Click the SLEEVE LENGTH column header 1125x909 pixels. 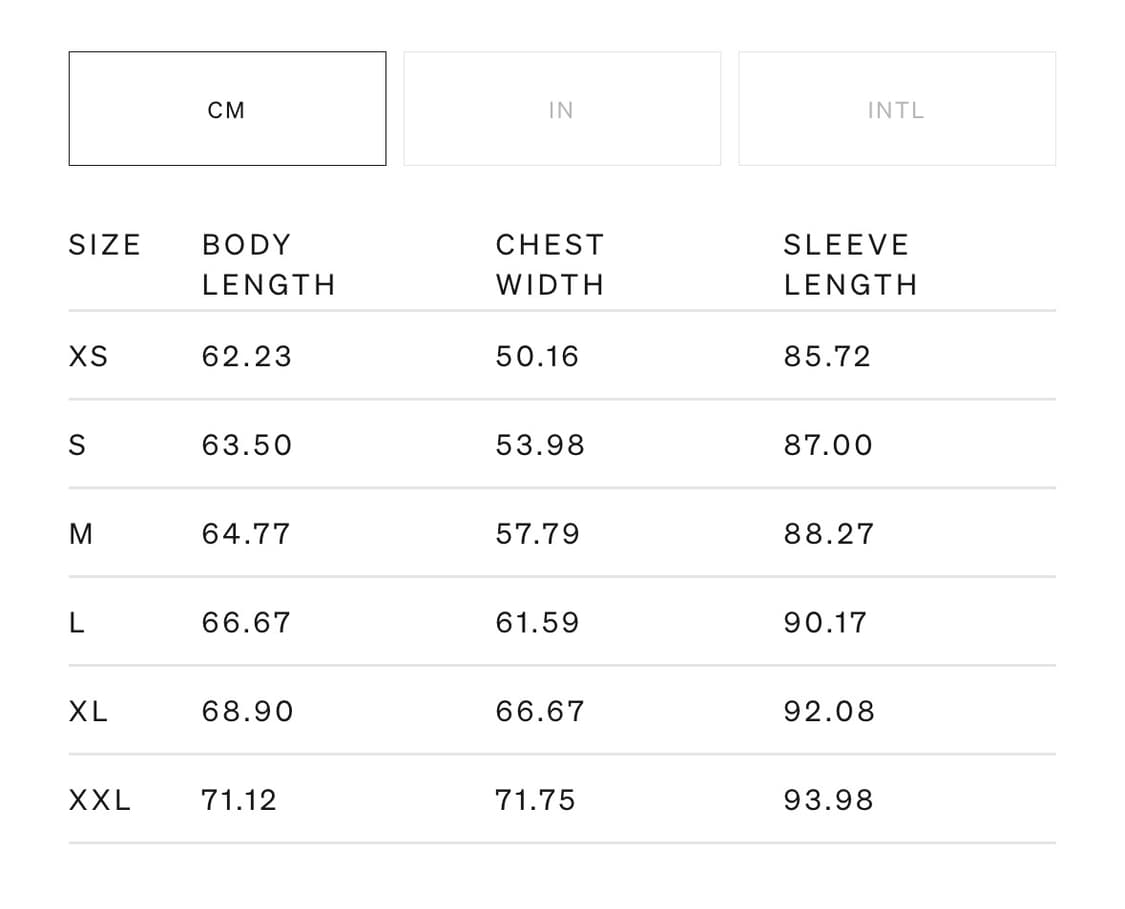[x=850, y=265]
